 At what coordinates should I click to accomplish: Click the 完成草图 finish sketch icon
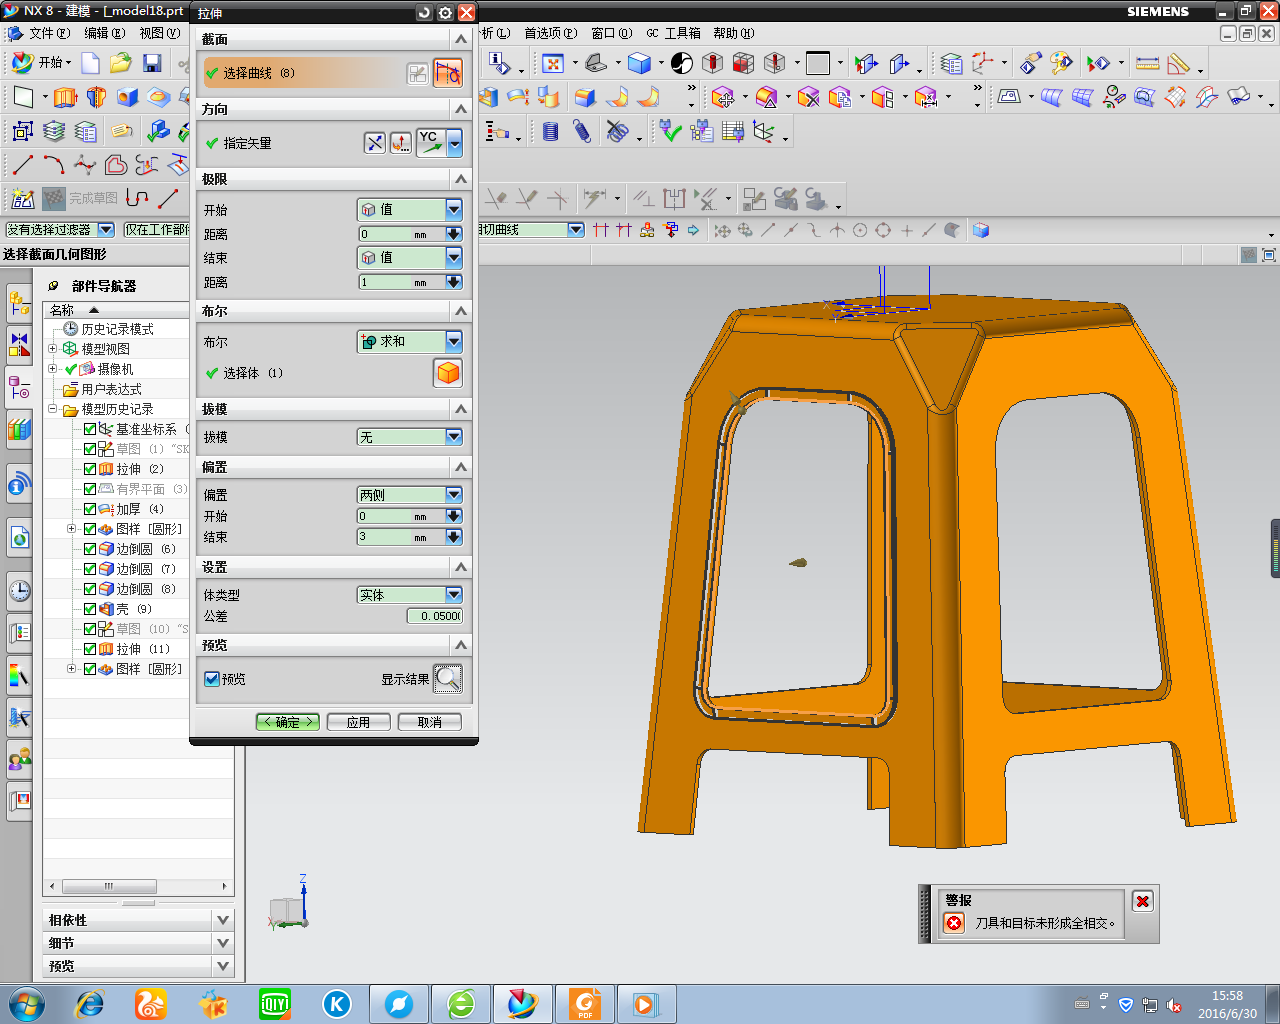(x=54, y=198)
